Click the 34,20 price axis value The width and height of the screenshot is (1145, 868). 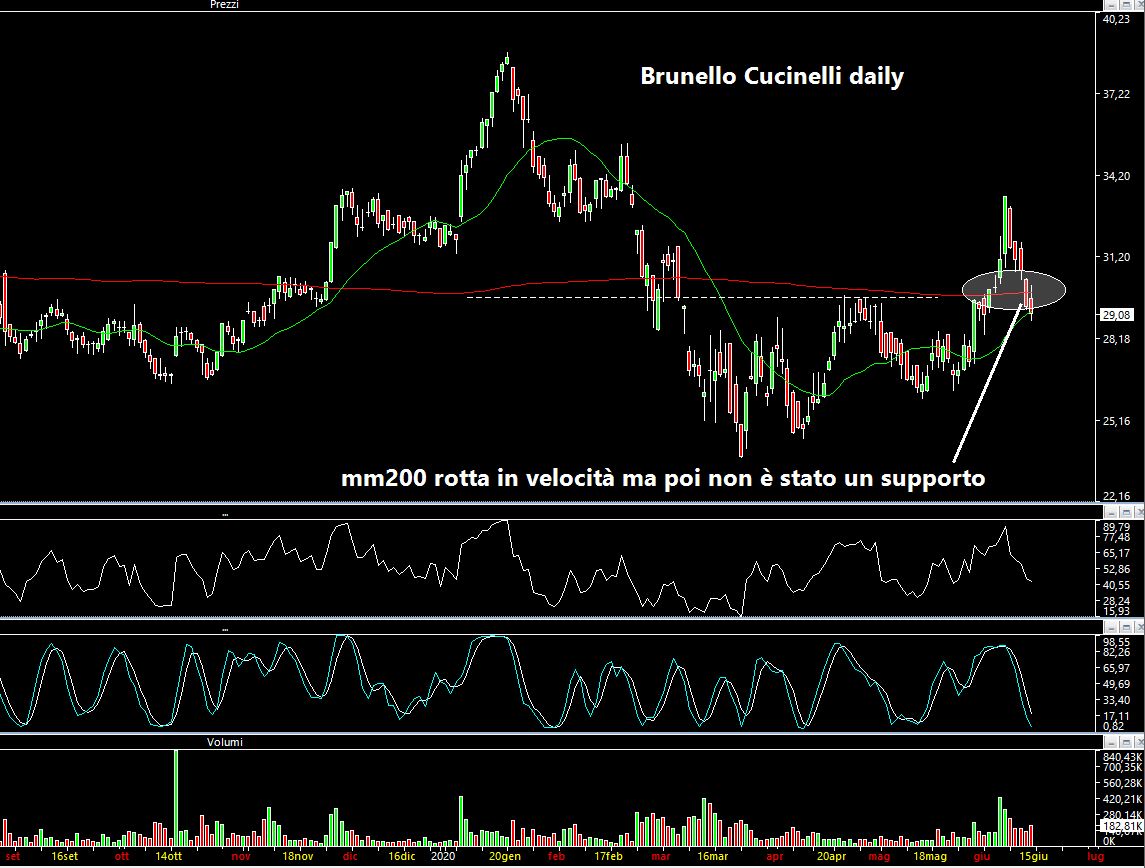pyautogui.click(x=1117, y=176)
